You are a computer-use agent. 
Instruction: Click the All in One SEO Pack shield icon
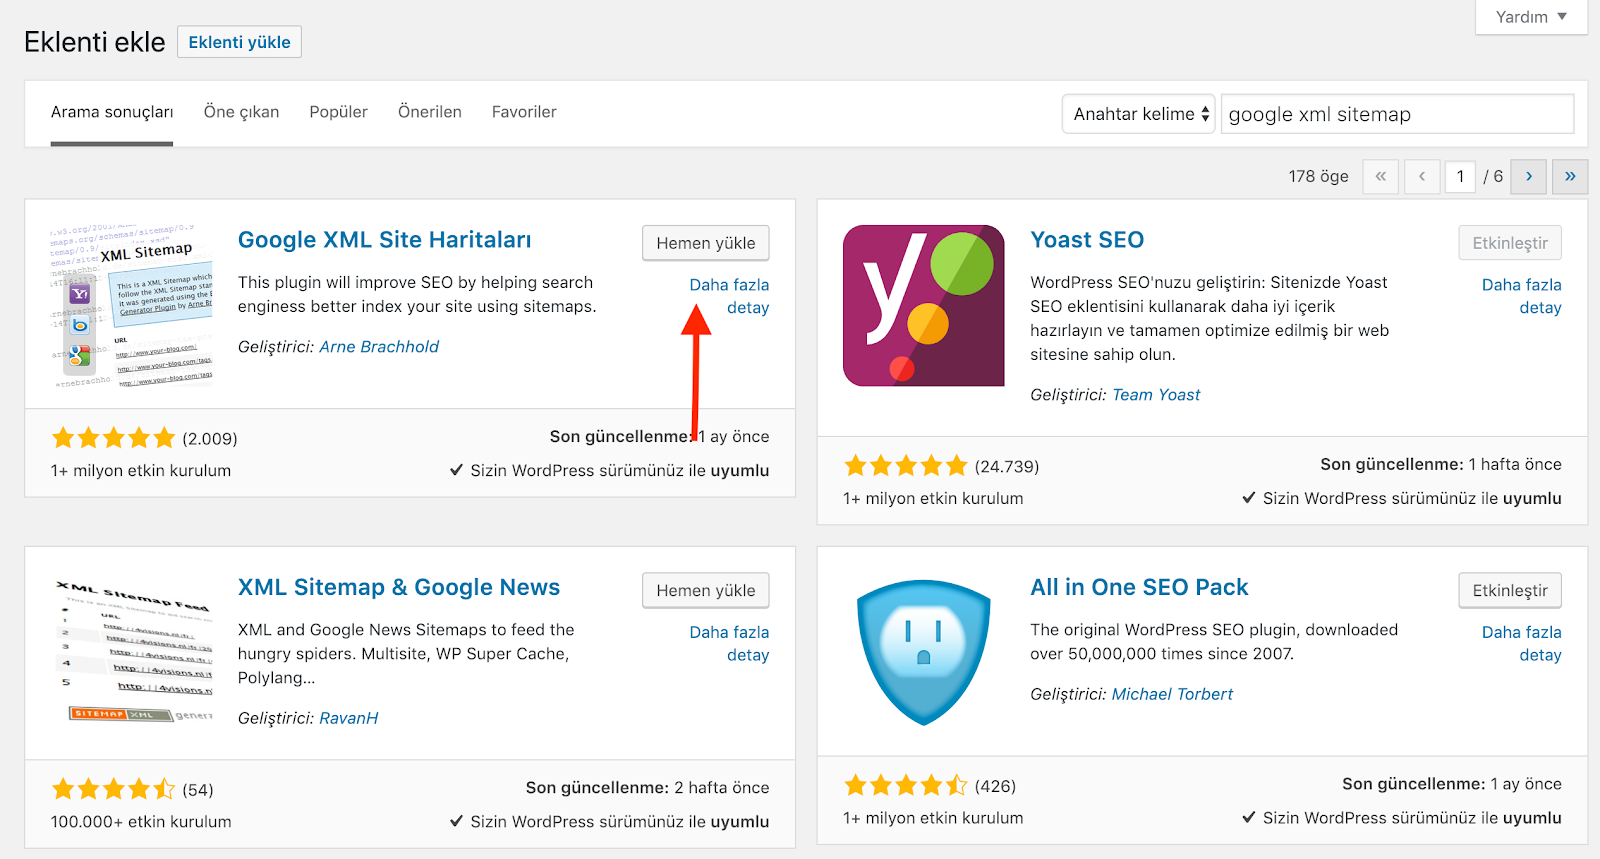click(923, 652)
